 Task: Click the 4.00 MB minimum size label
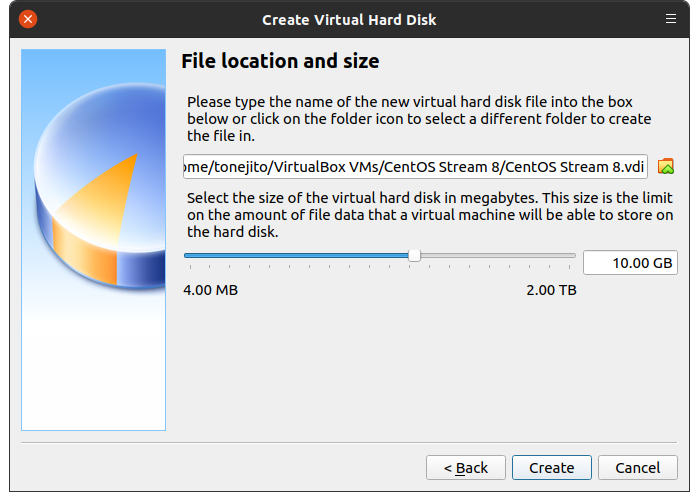click(210, 290)
